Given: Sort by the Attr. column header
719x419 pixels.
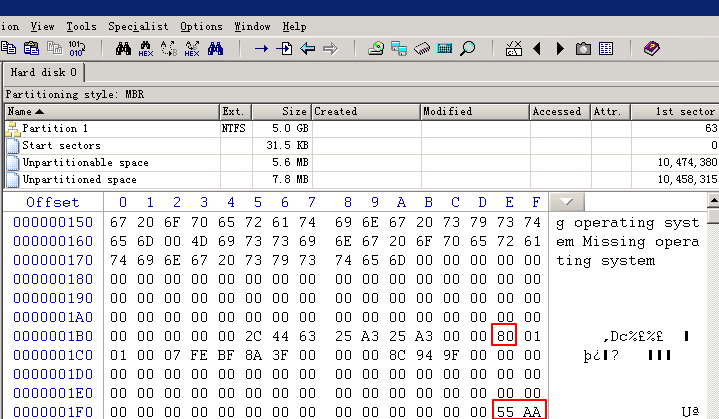Looking at the screenshot, I should coord(610,111).
